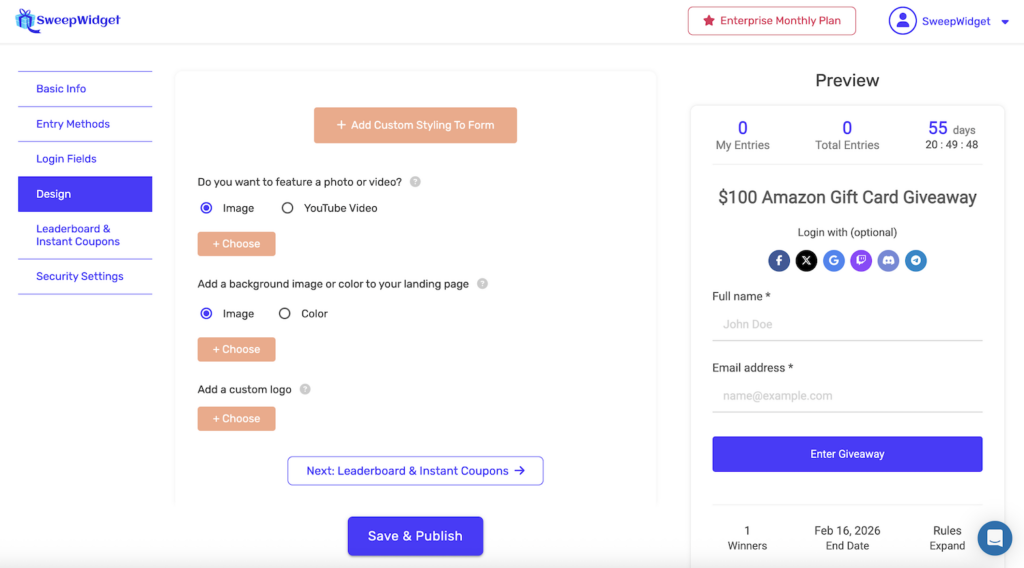
Task: Click the Save & Publish button
Action: [x=415, y=536]
